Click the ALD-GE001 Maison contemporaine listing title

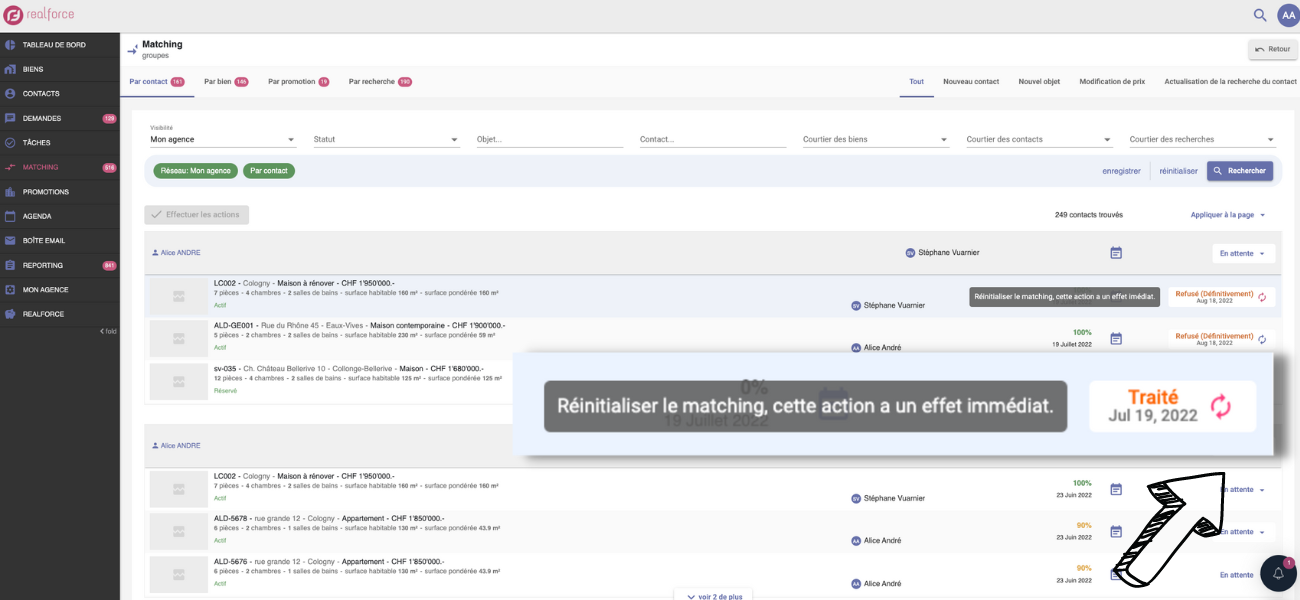click(360, 326)
